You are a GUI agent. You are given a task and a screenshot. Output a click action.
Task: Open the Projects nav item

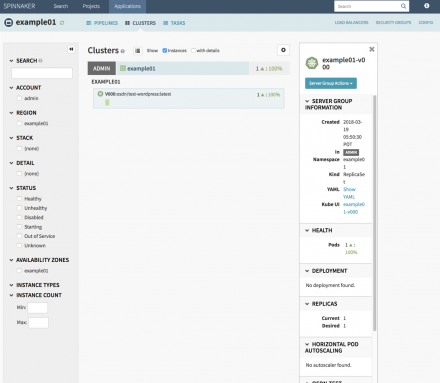(x=91, y=6)
